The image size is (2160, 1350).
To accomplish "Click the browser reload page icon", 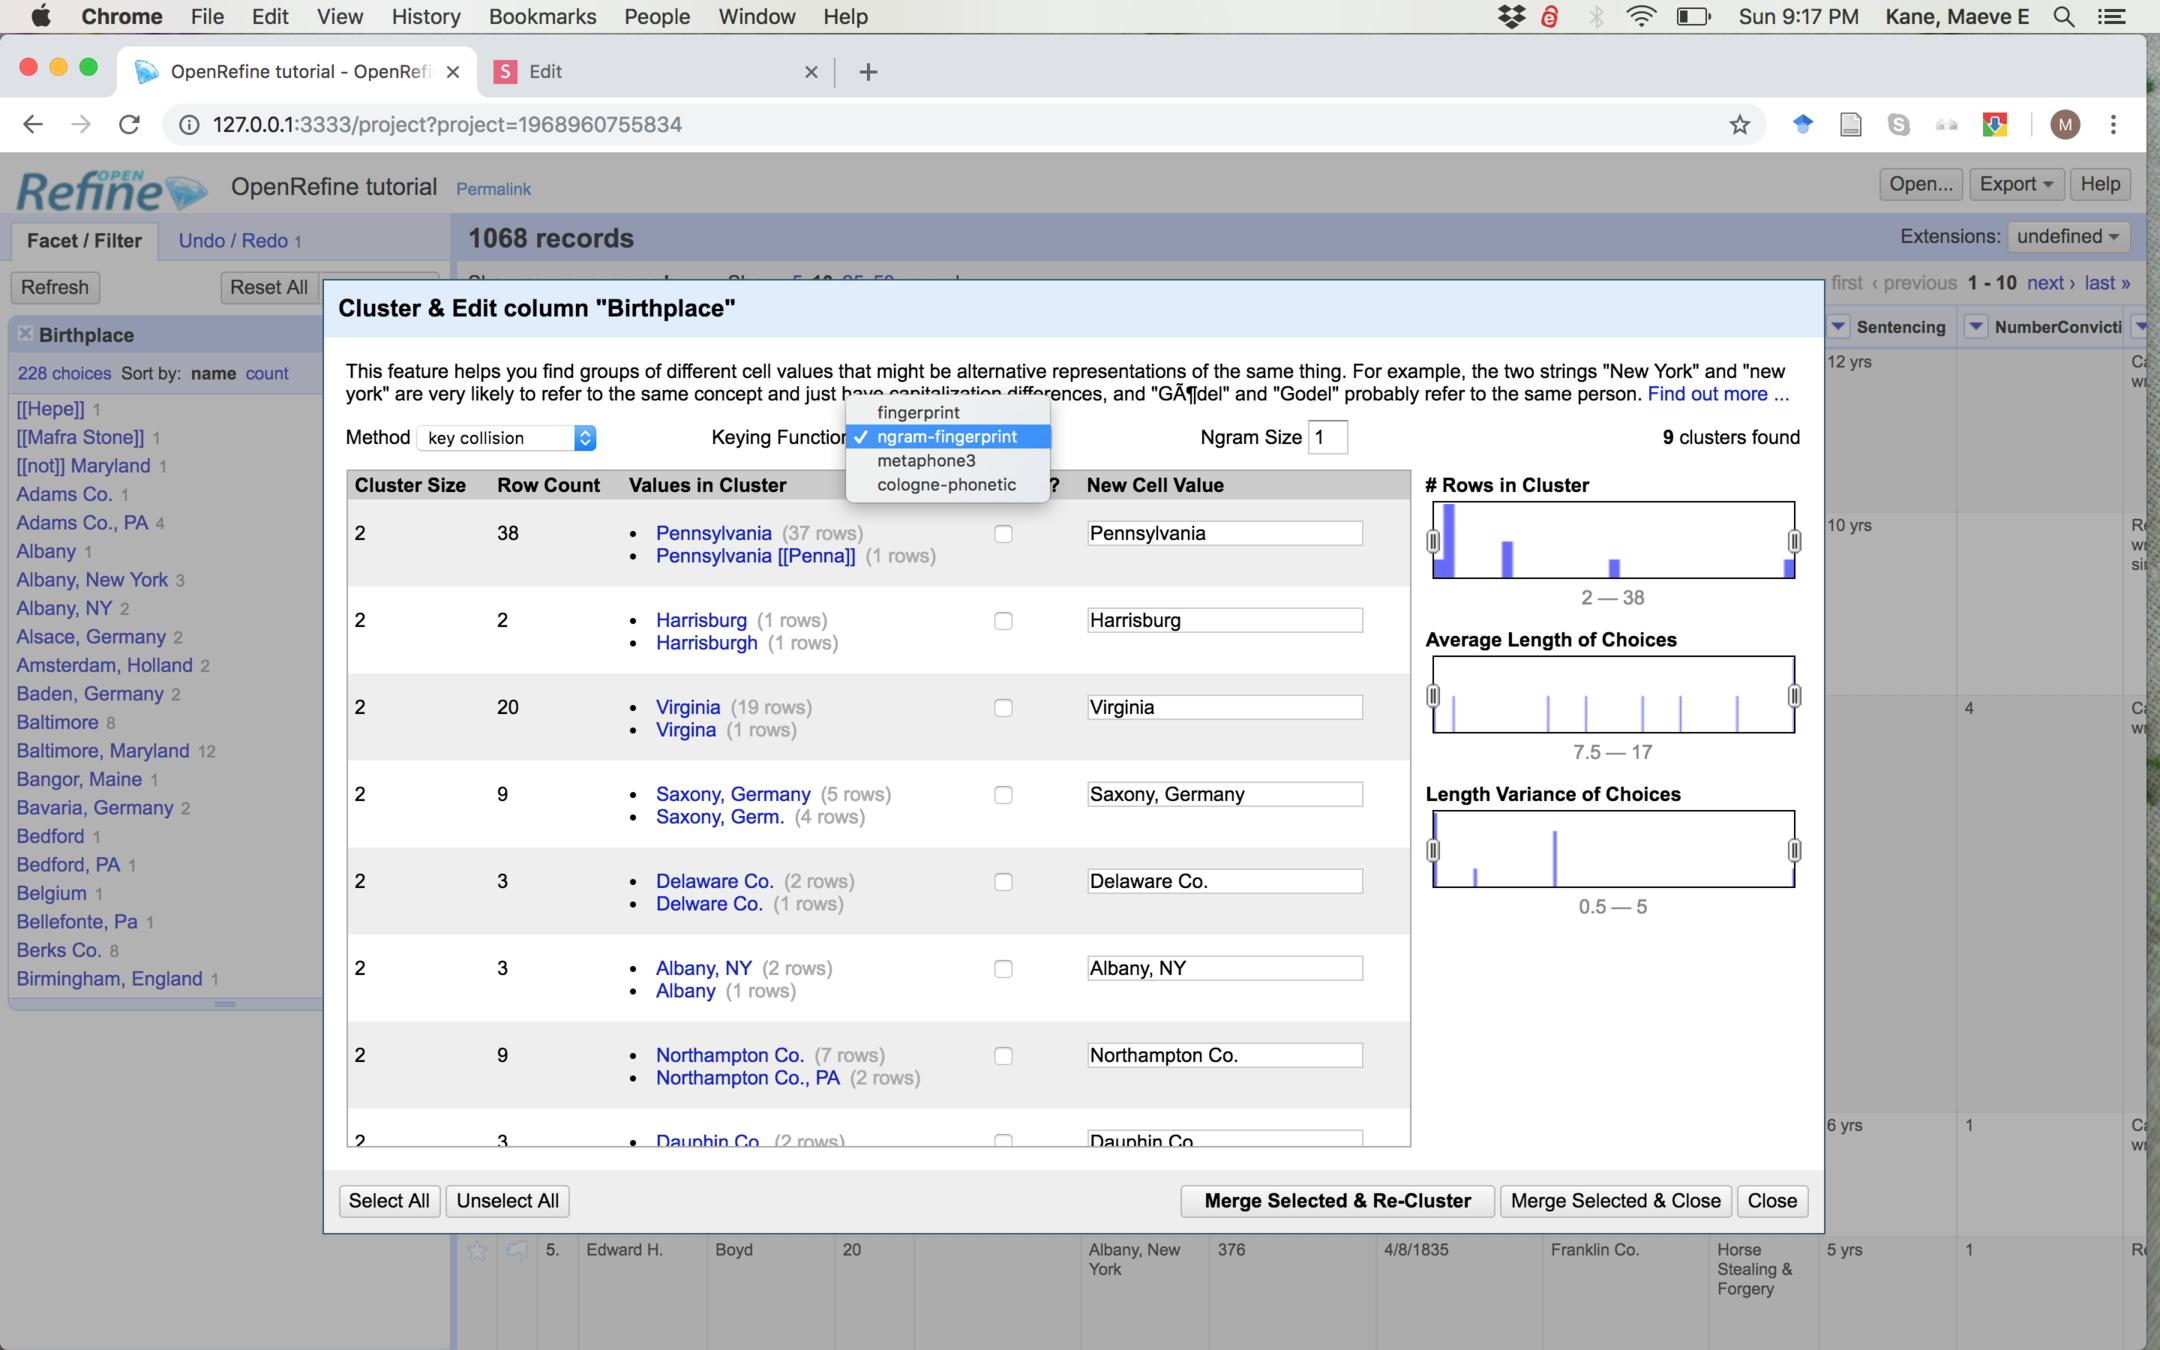I will point(129,125).
